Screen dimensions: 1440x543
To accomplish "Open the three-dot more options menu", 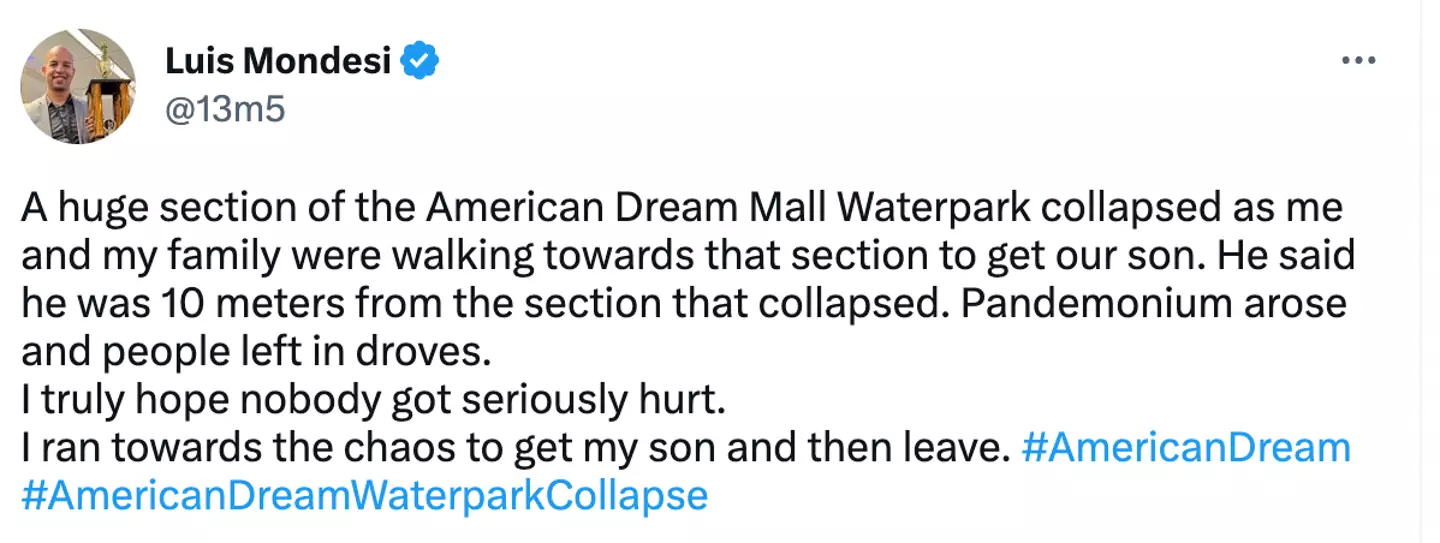I will click(x=1358, y=62).
